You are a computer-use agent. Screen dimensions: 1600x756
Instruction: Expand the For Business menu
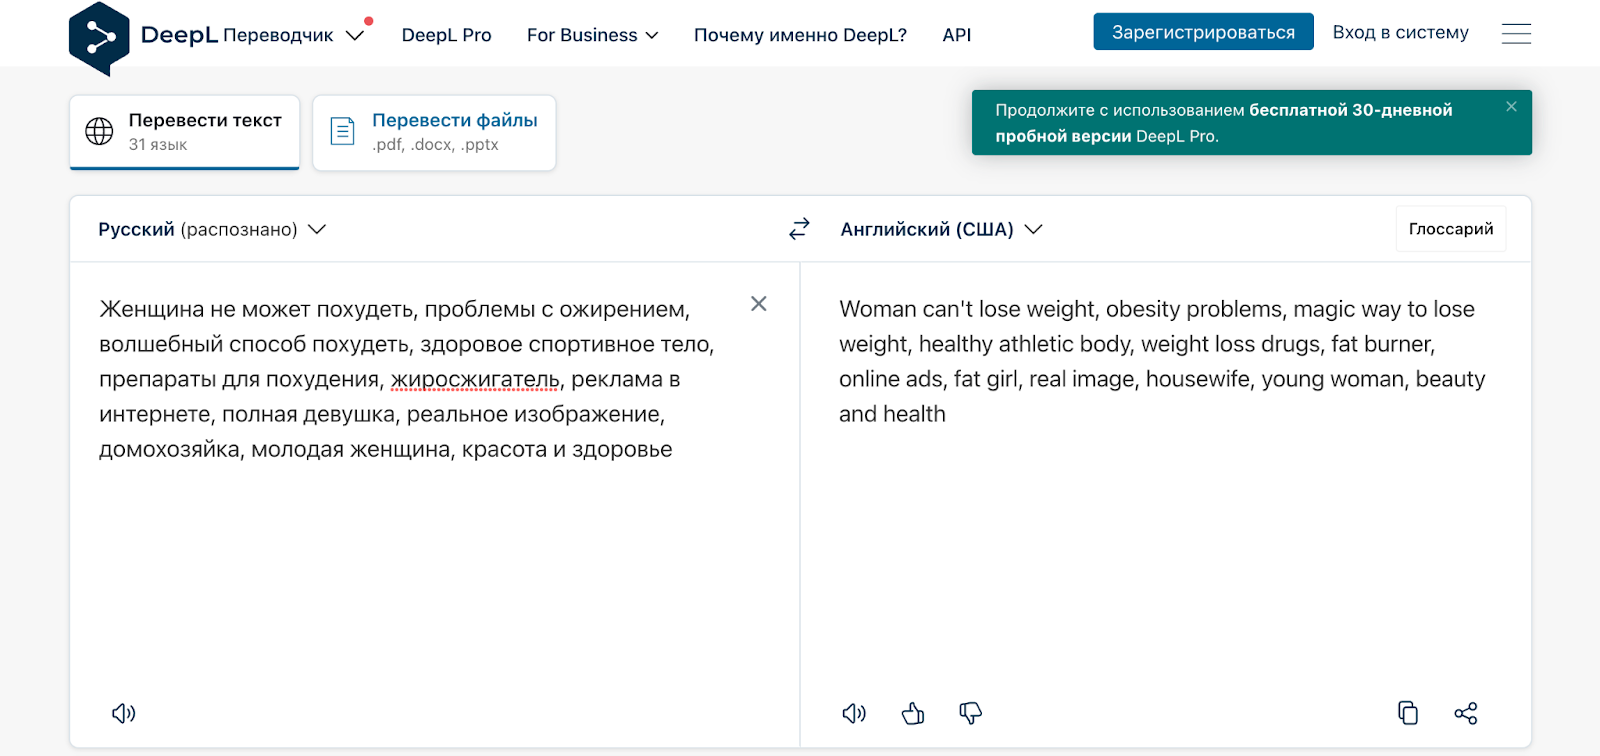coord(592,35)
